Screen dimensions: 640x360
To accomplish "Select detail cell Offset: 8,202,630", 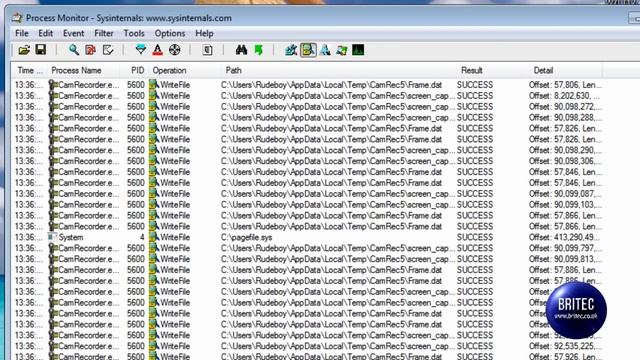I will pos(564,96).
